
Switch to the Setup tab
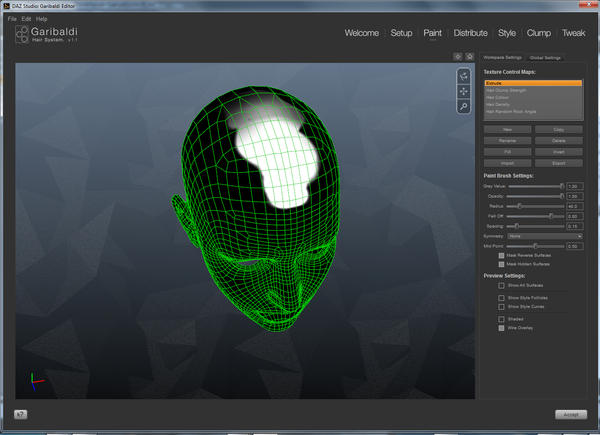401,33
